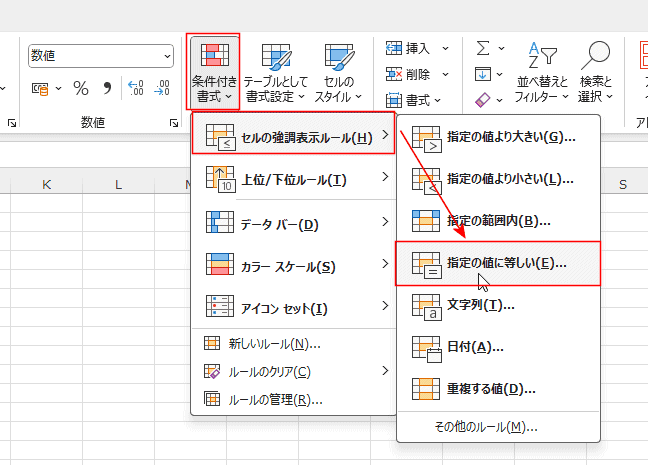Expand the 数値 number format combo box
This screenshot has height=465, width=648.
point(166,56)
